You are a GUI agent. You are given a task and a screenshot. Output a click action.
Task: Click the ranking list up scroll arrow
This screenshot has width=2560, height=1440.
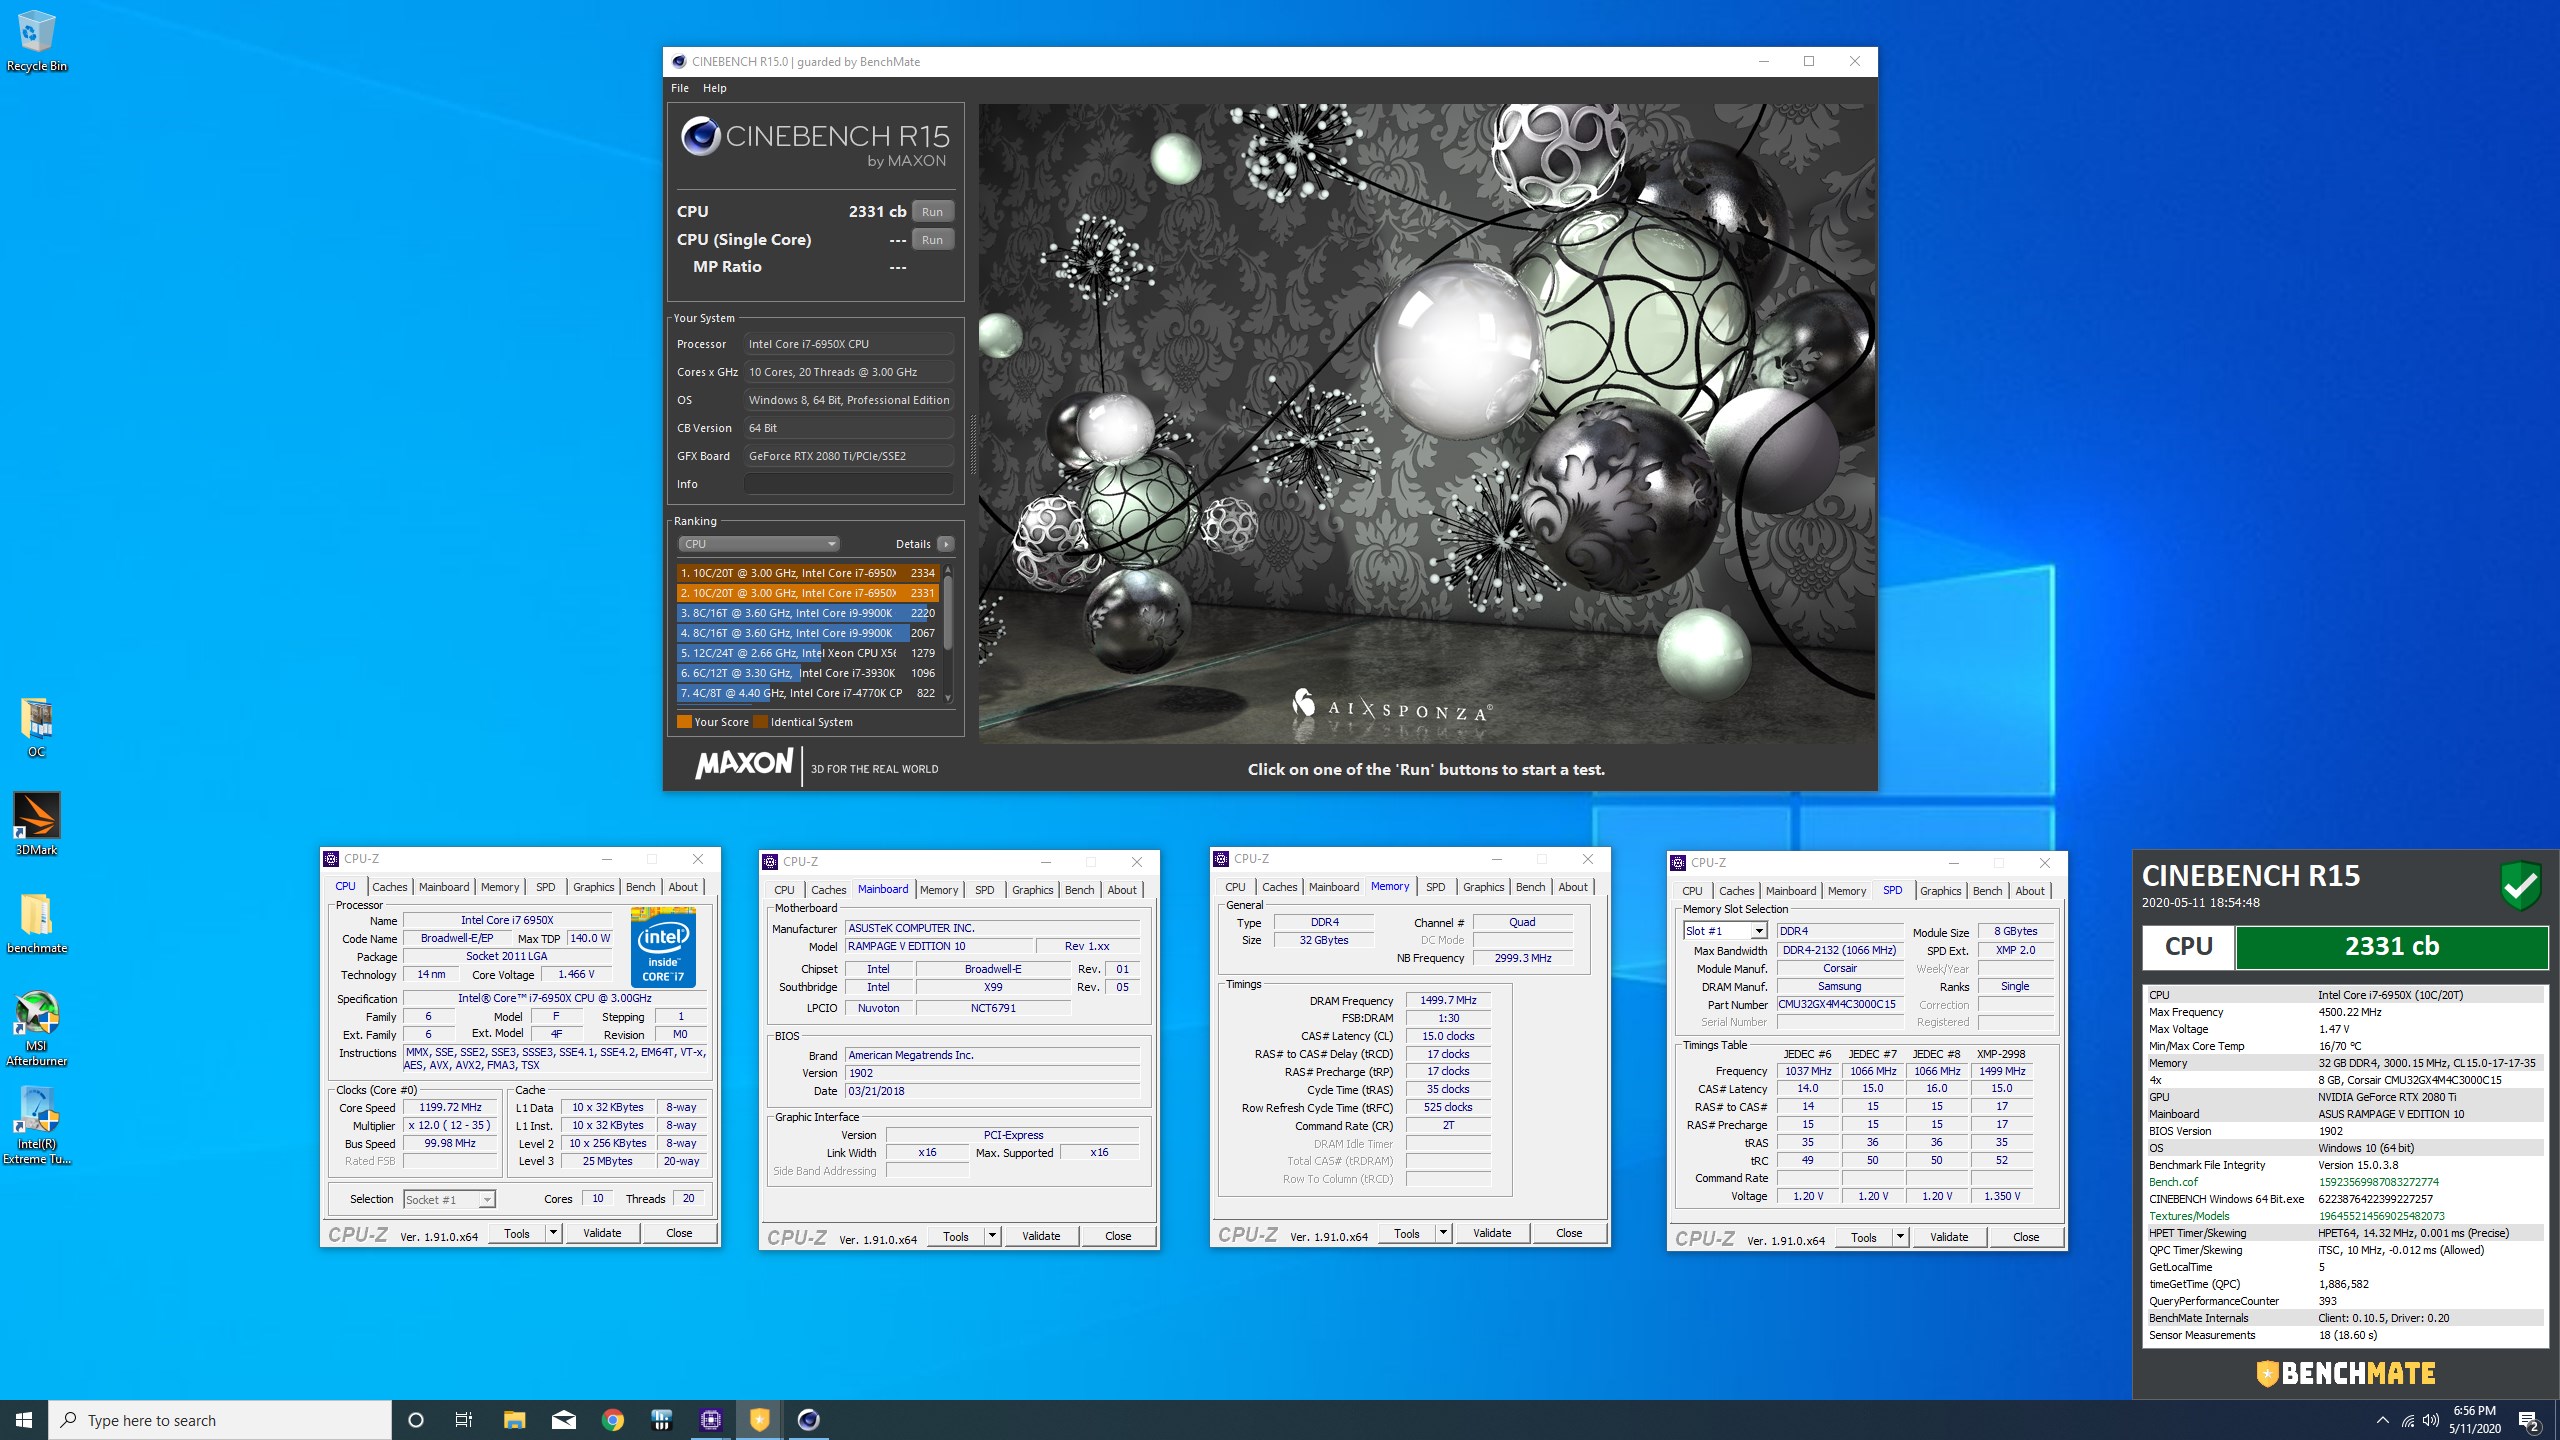pyautogui.click(x=948, y=570)
